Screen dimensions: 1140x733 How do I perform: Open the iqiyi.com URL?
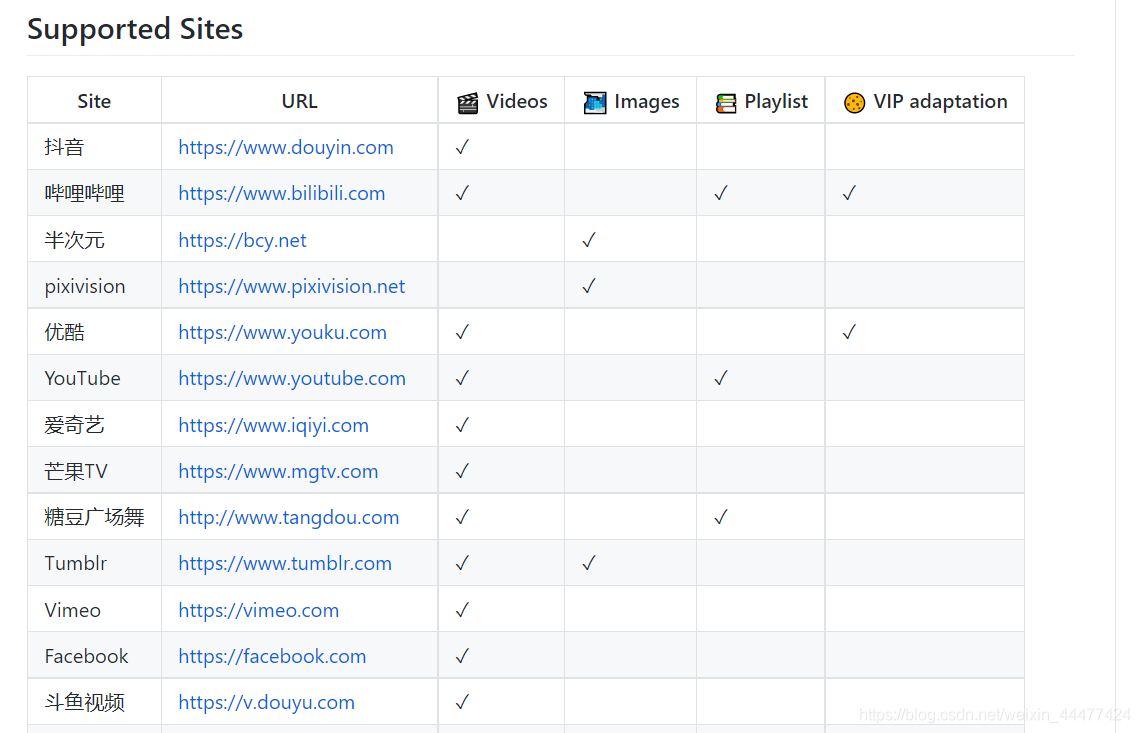coord(274,425)
